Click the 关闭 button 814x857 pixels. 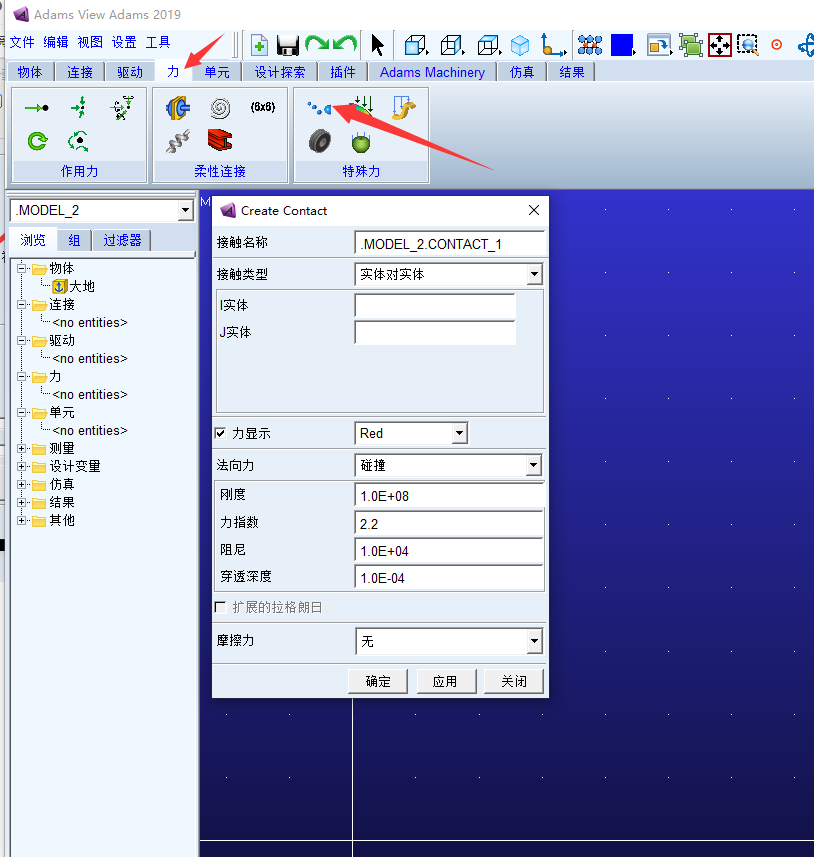514,682
